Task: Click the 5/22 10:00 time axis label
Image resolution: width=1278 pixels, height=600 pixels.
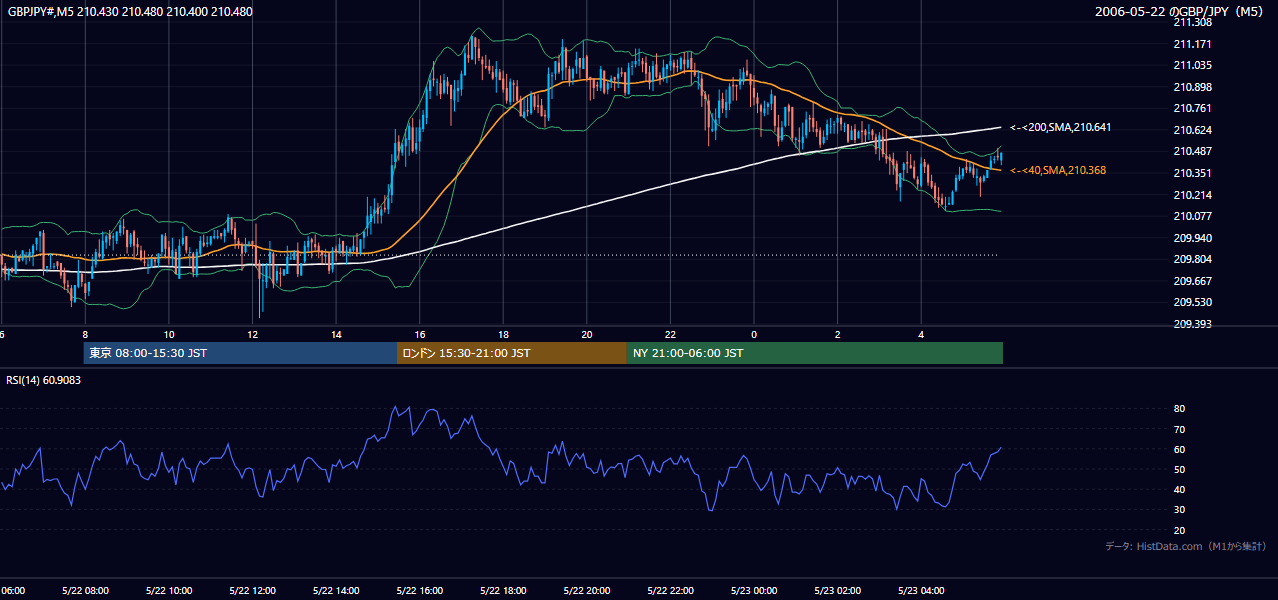Action: point(168,591)
